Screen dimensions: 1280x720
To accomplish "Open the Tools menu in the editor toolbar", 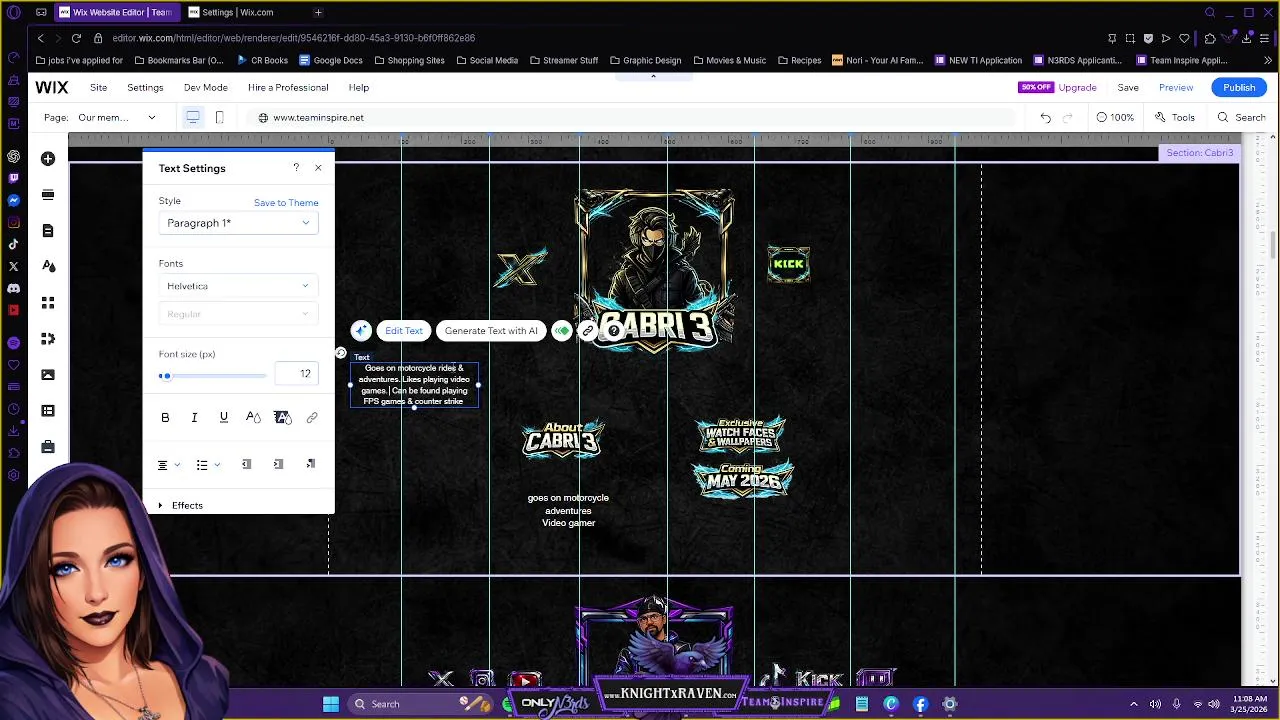I will [1175, 118].
